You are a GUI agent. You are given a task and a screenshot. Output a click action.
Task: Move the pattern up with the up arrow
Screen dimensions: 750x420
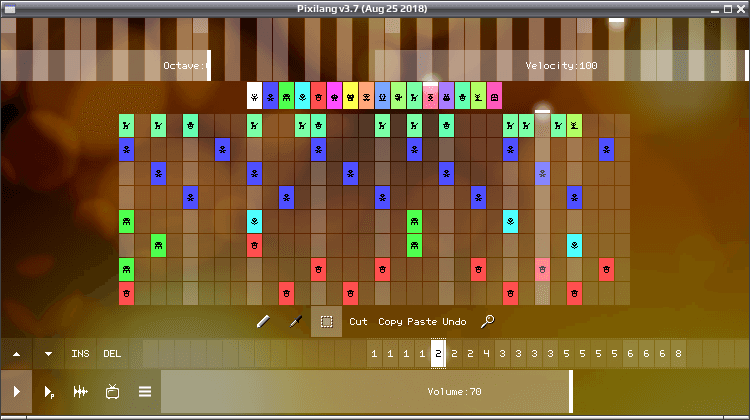point(16,354)
